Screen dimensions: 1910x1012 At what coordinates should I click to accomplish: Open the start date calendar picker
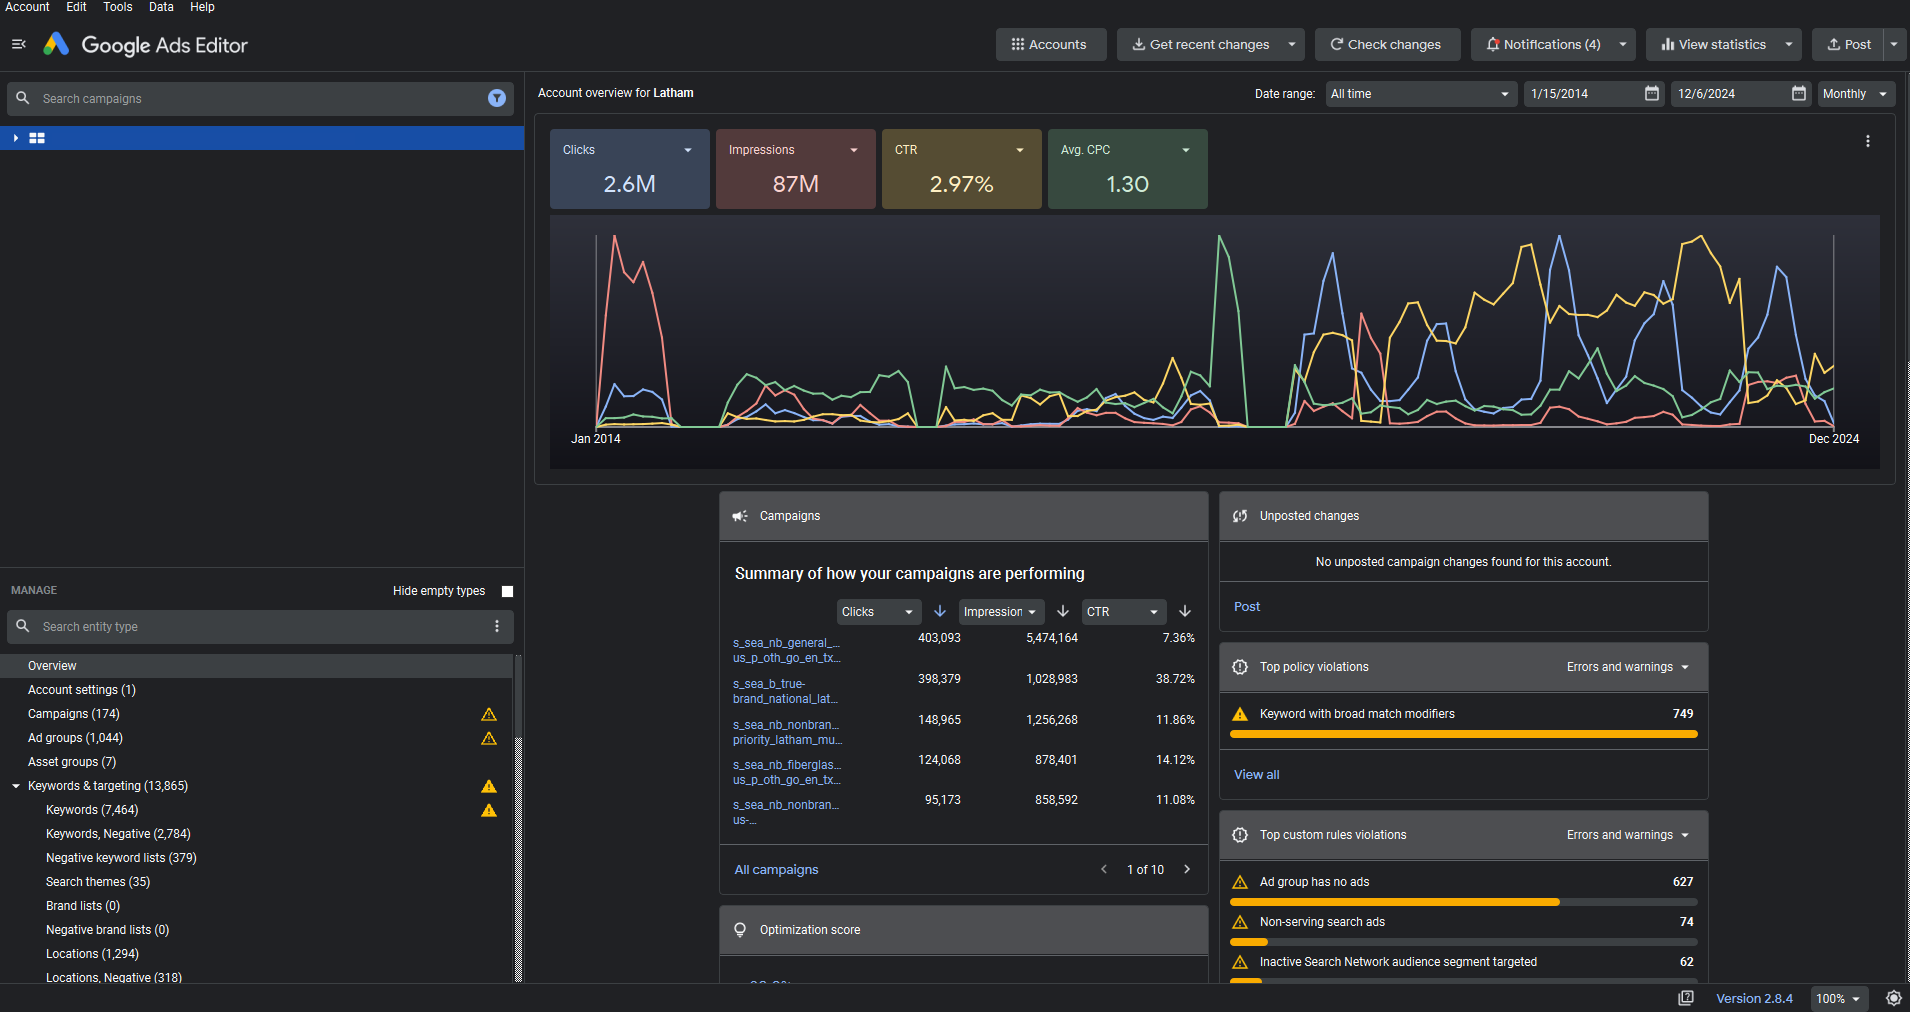(x=1652, y=94)
